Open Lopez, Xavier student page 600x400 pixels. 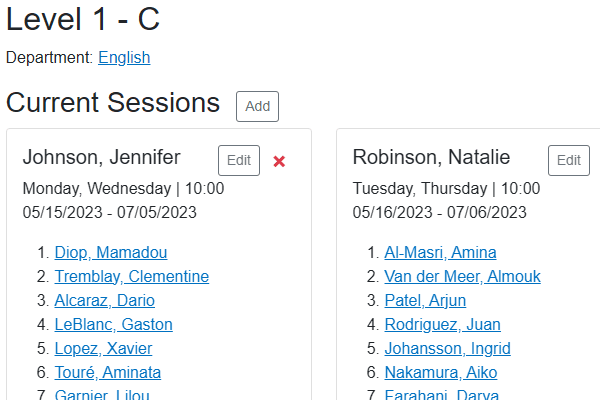[x=103, y=348]
